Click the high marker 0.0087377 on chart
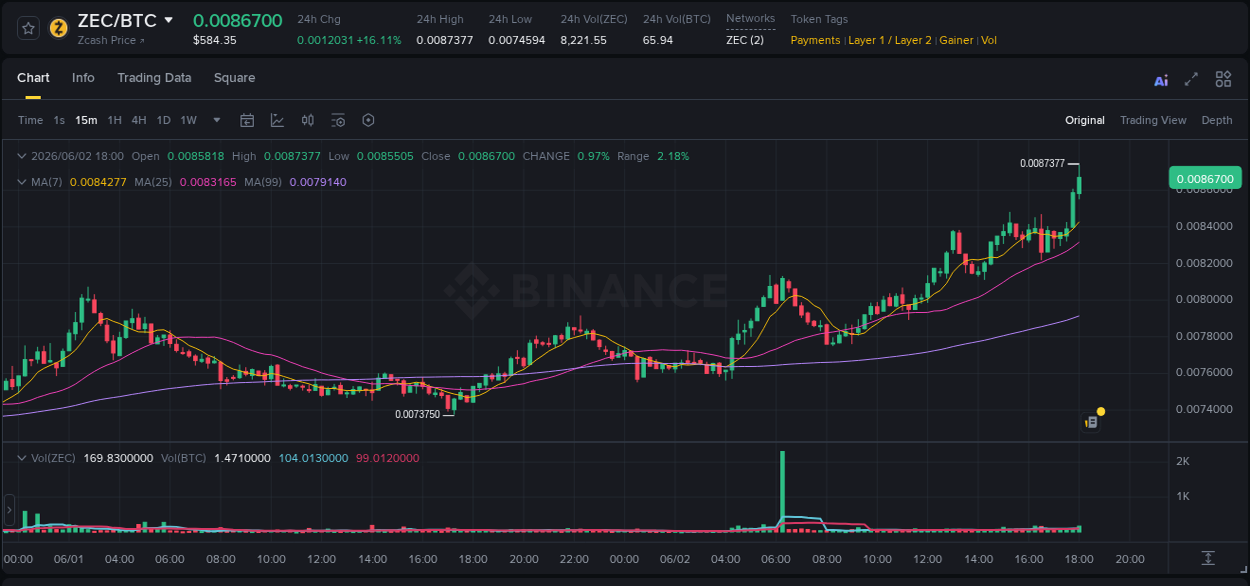 (x=1042, y=162)
